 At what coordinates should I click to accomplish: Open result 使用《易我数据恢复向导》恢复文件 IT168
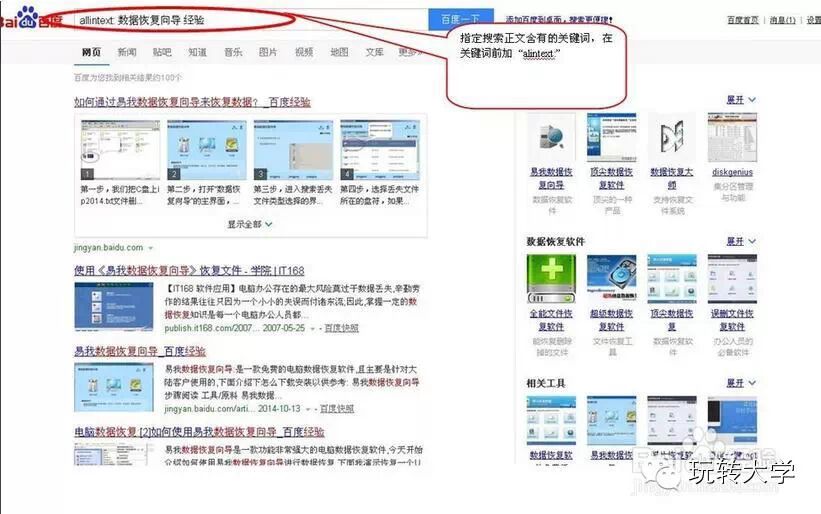pos(189,271)
